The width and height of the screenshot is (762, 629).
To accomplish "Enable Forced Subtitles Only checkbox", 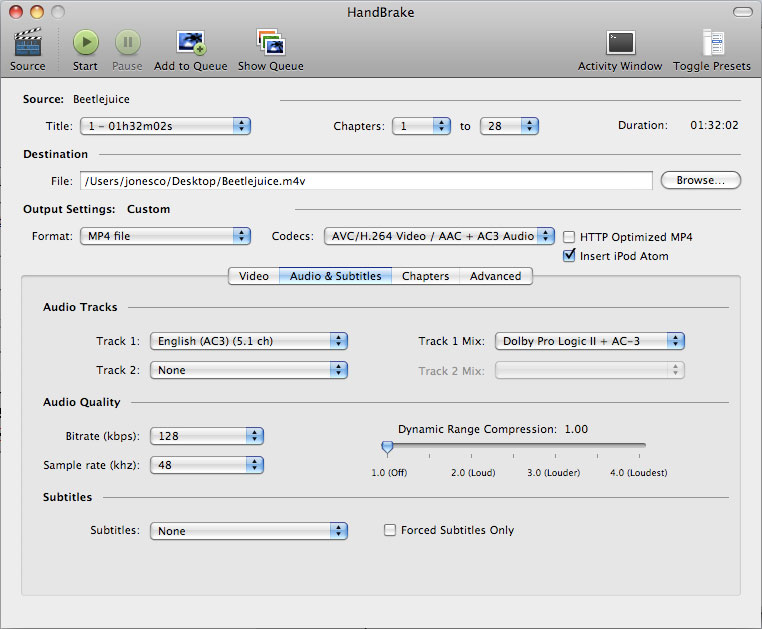I will coord(390,530).
